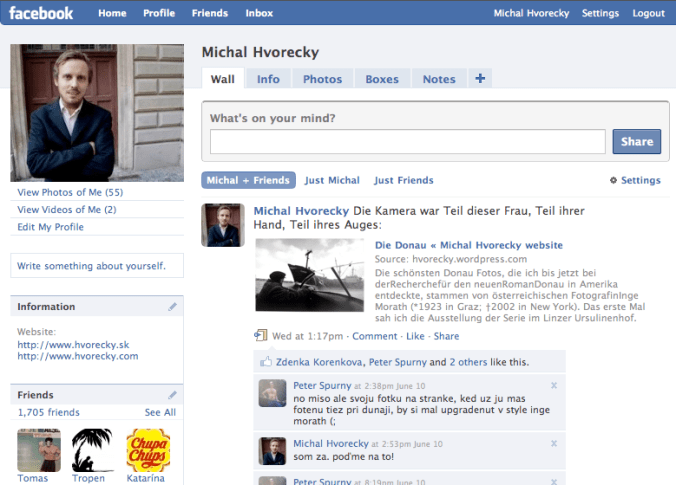The height and width of the screenshot is (485, 676).
Task: Open Inbox in the top navigation
Action: [259, 13]
